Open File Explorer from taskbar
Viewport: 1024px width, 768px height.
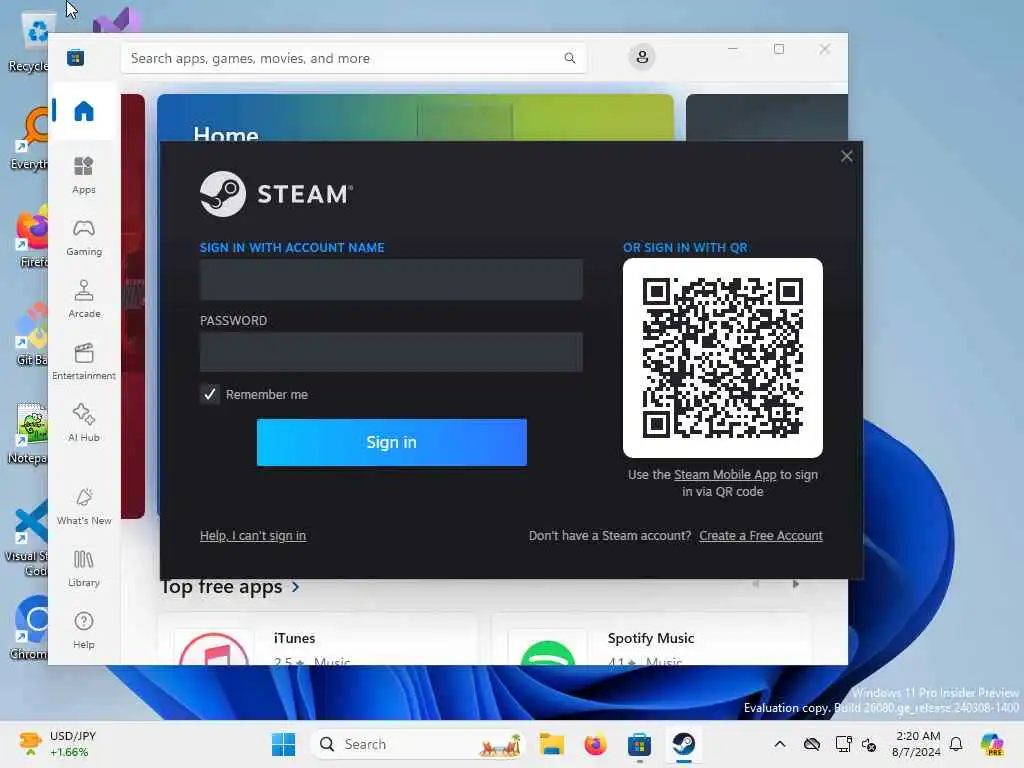551,744
